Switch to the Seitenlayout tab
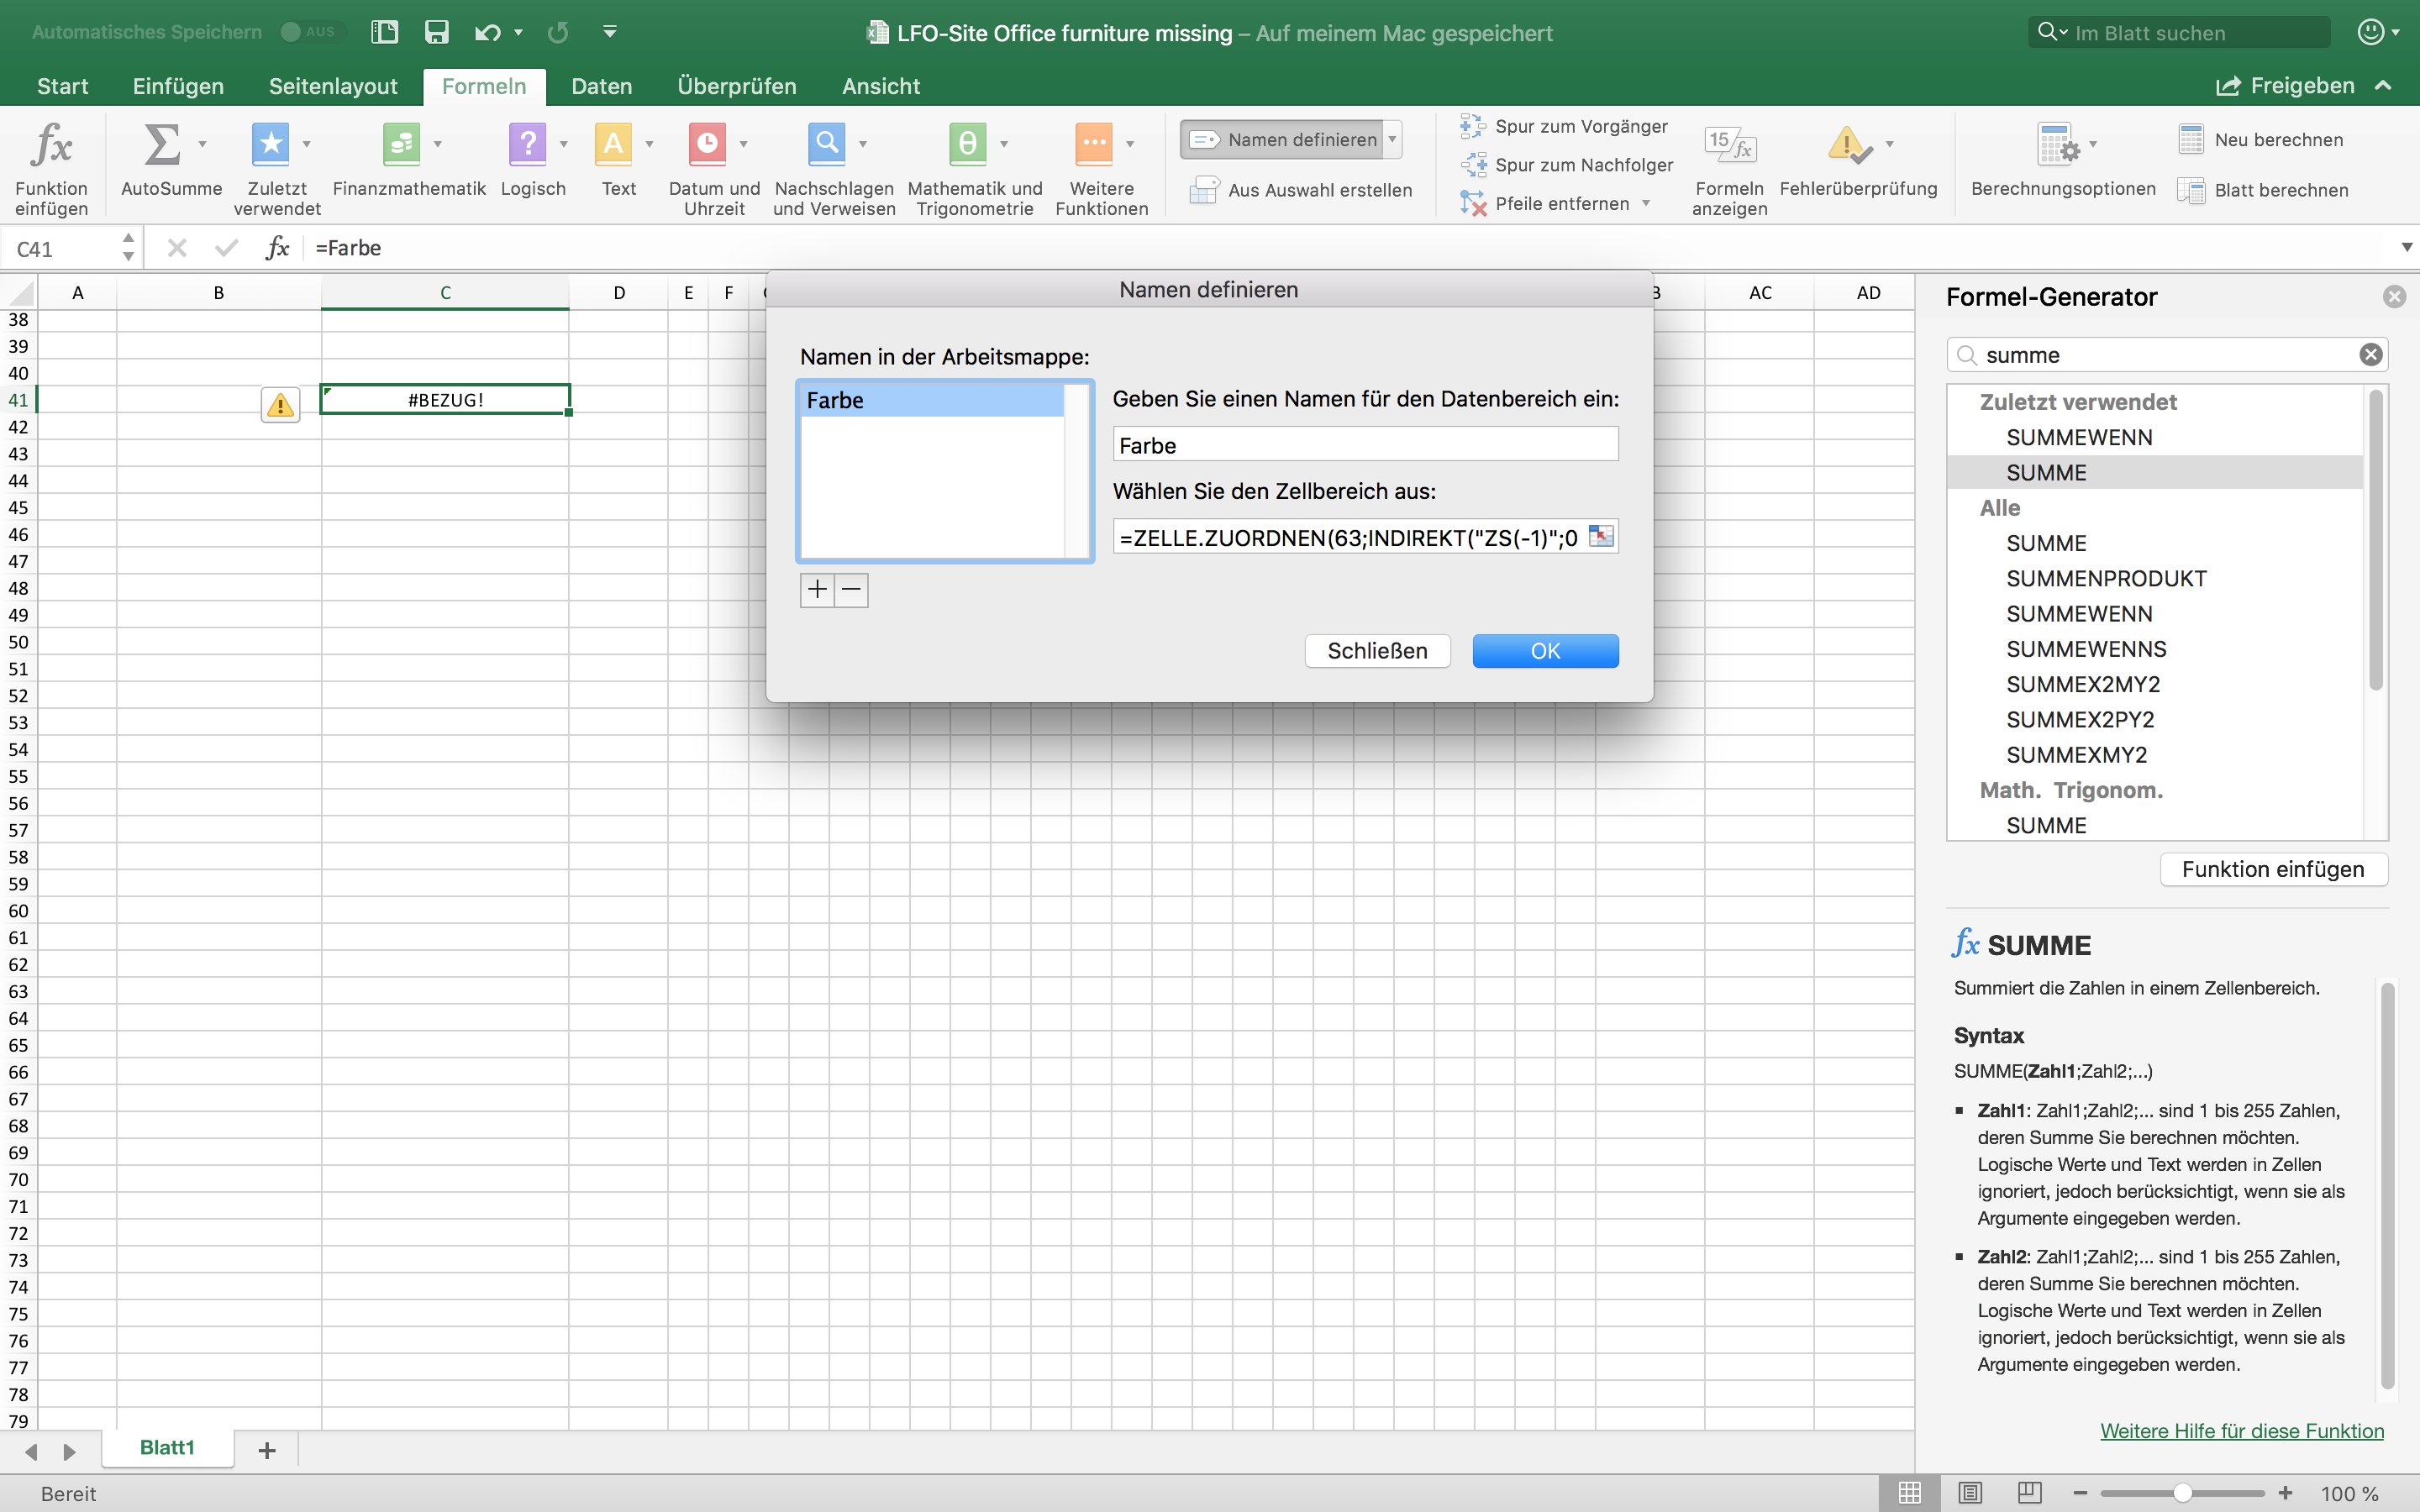Viewport: 2420px width, 1512px height. 333,86
